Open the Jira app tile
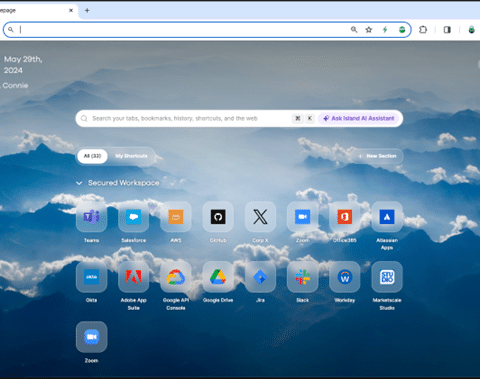 pos(260,277)
